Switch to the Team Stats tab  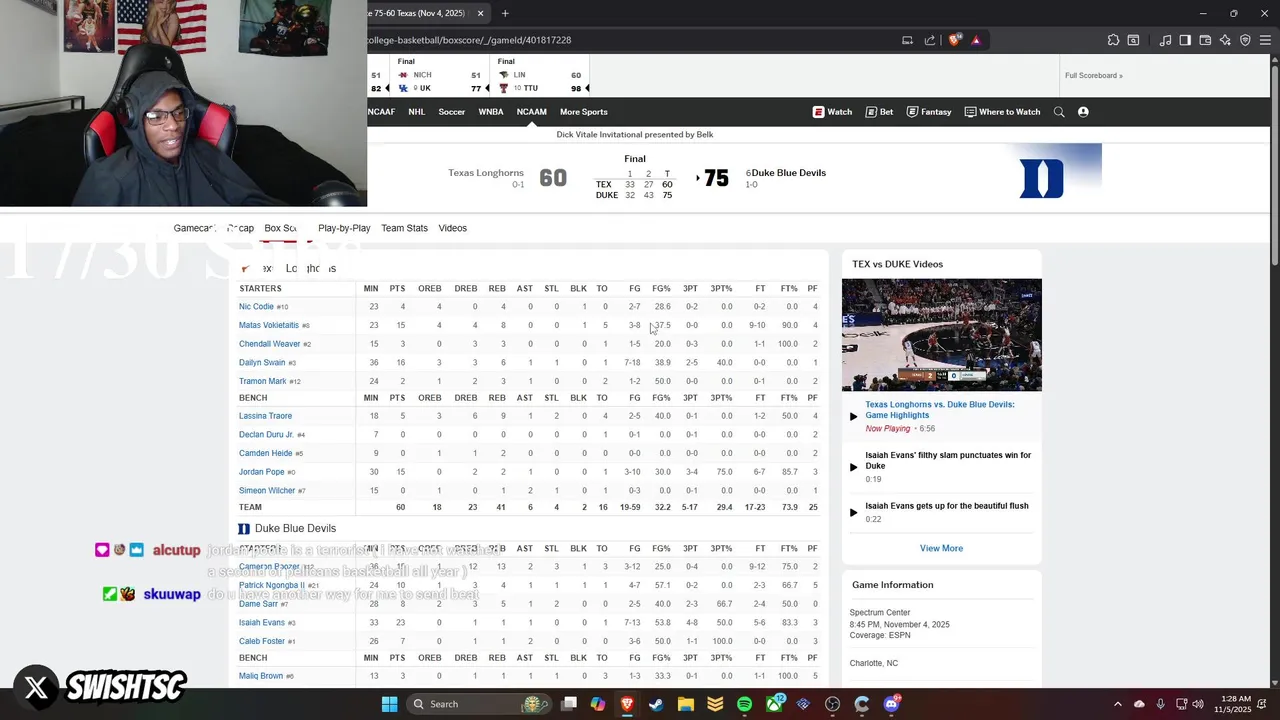[x=404, y=228]
